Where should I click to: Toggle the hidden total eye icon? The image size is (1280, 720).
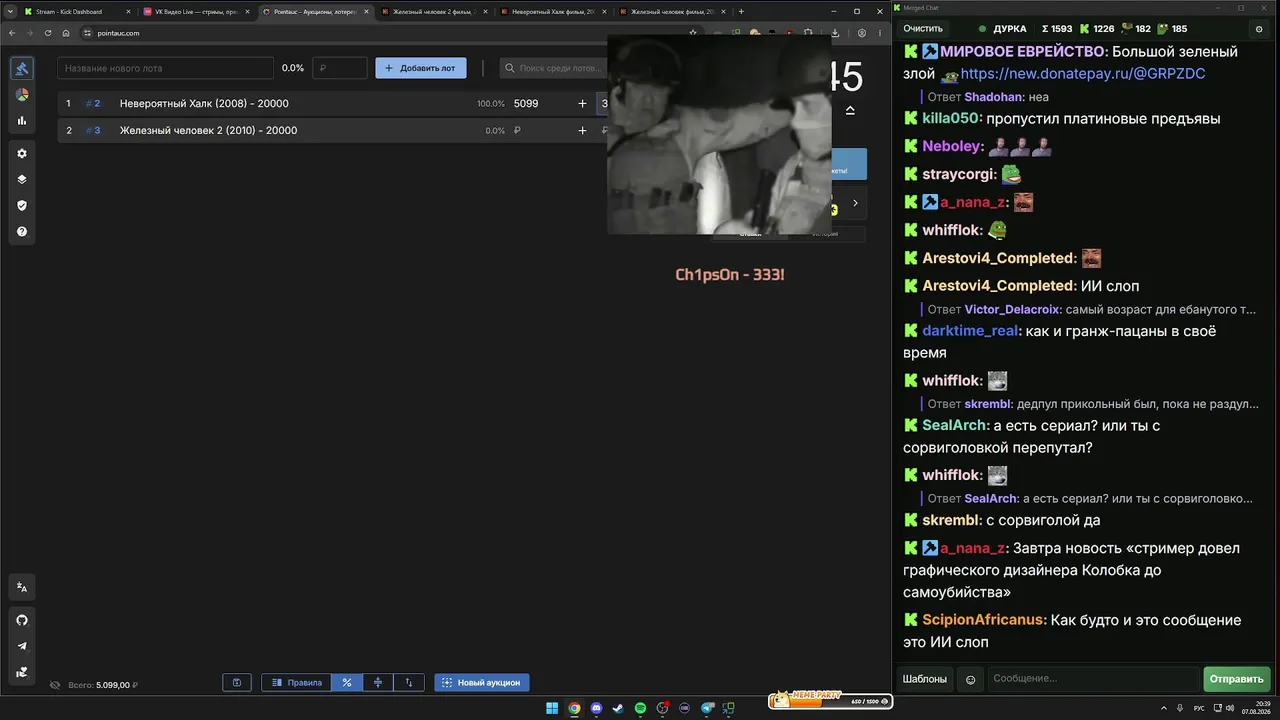(55, 685)
